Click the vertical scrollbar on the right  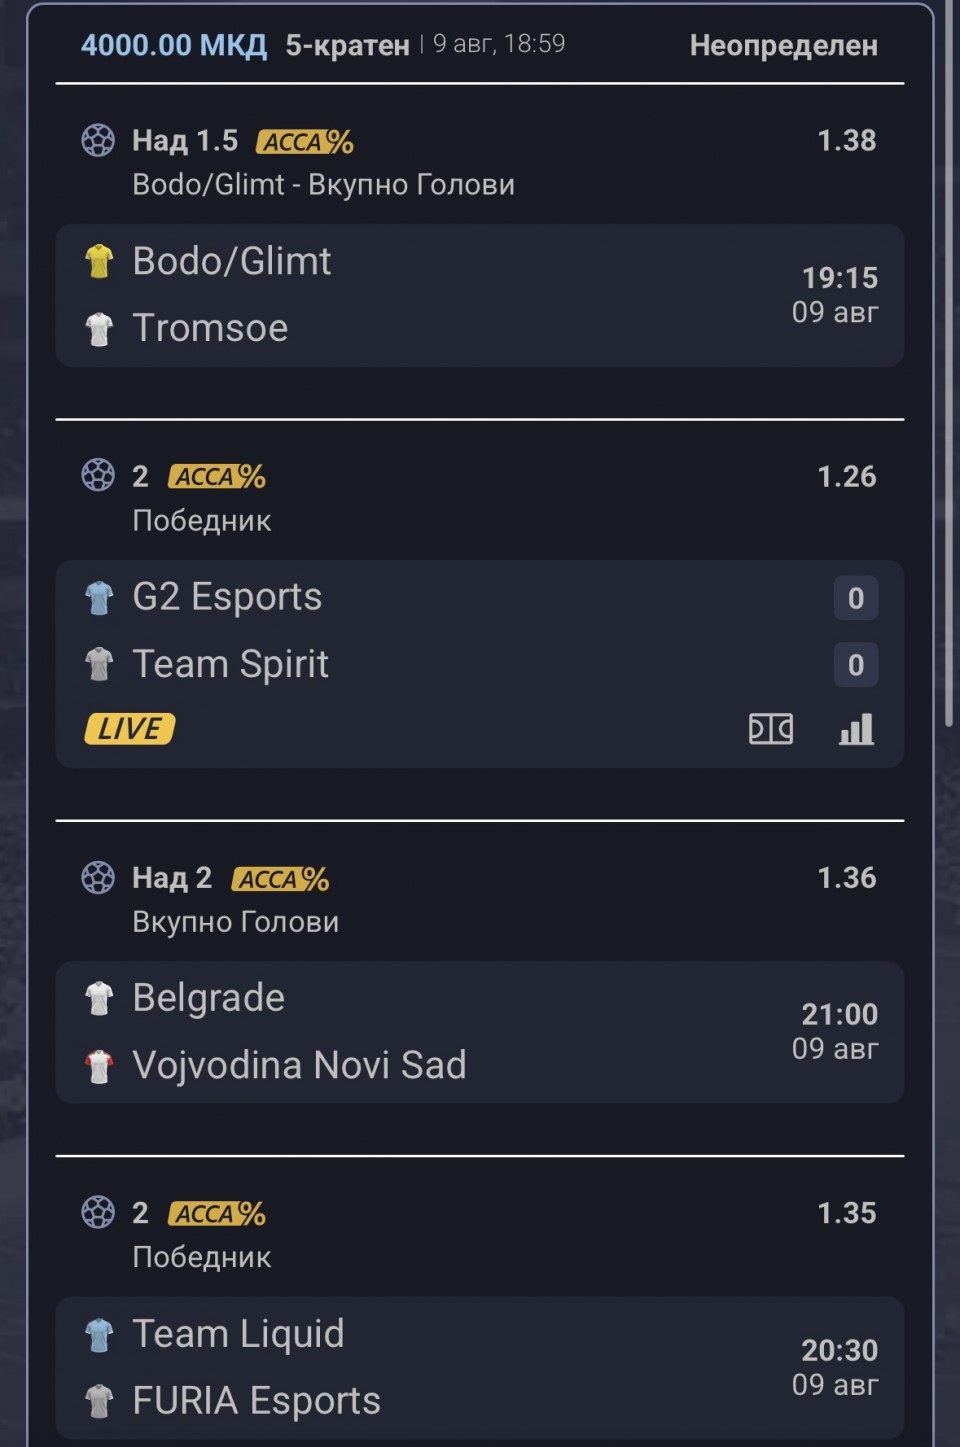click(x=949, y=365)
